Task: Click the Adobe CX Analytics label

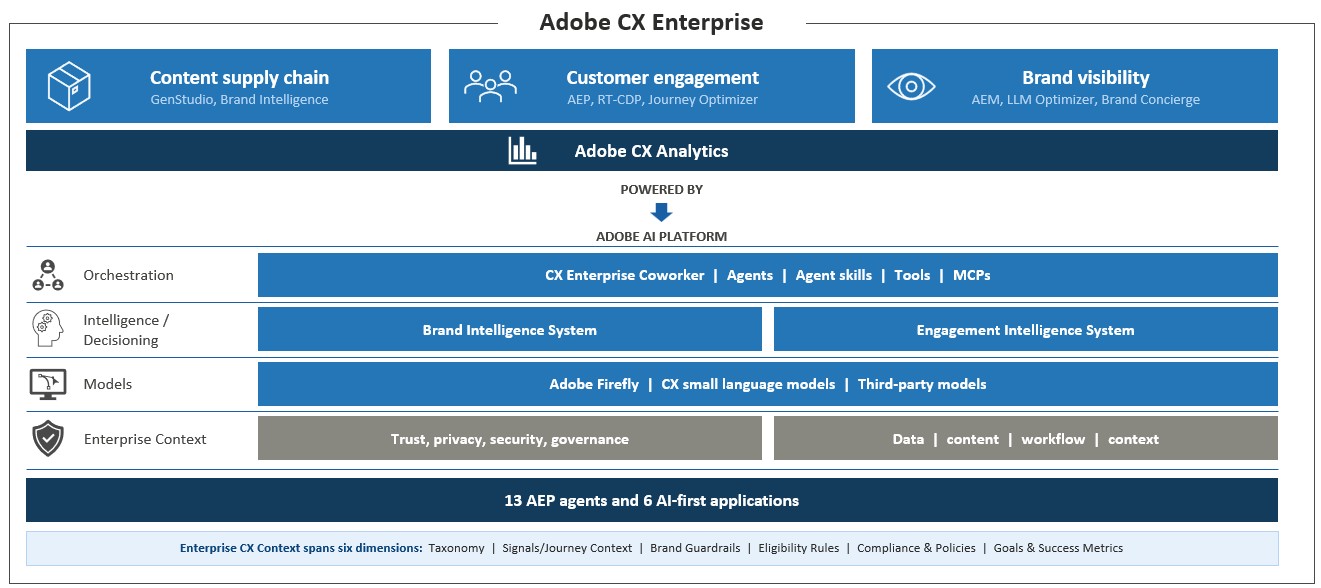Action: [651, 152]
